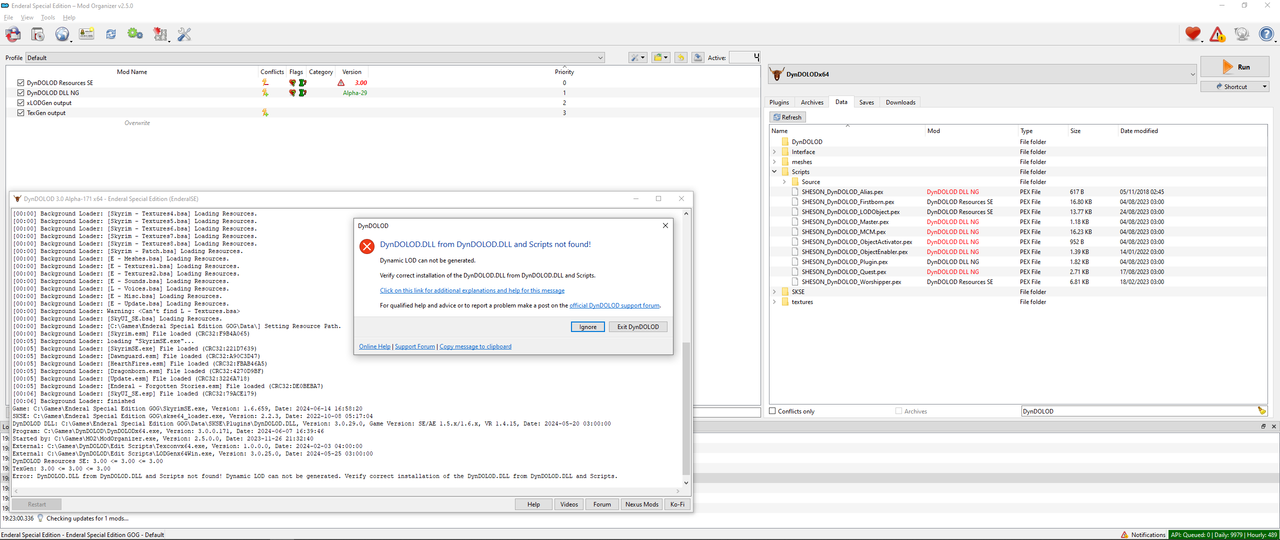Click the create backup icon beside Active
Screen dimensions: 1280x540
coord(697,58)
